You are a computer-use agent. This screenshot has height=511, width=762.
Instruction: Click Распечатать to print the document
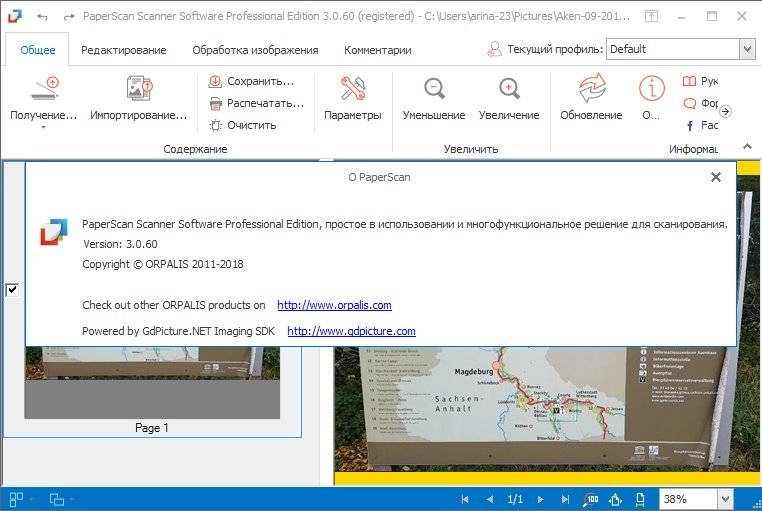tap(256, 103)
